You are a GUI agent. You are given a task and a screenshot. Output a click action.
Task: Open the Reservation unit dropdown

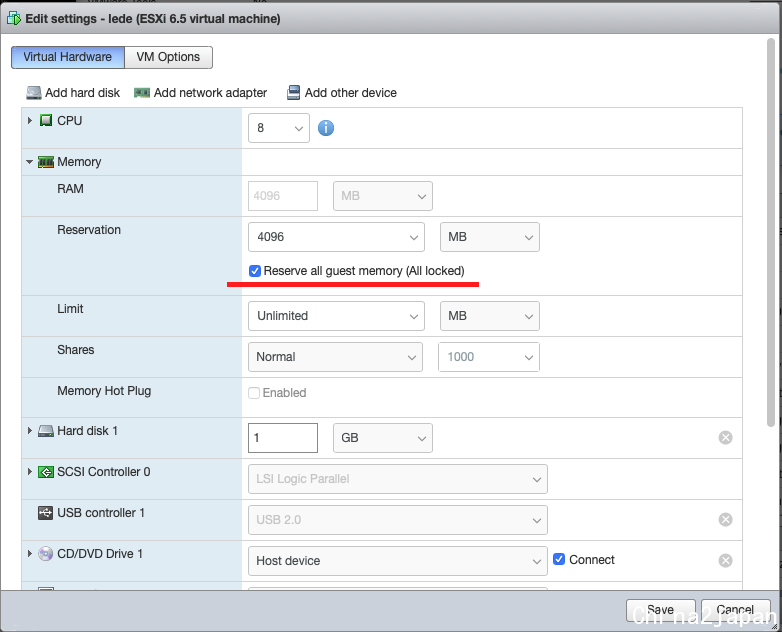490,237
